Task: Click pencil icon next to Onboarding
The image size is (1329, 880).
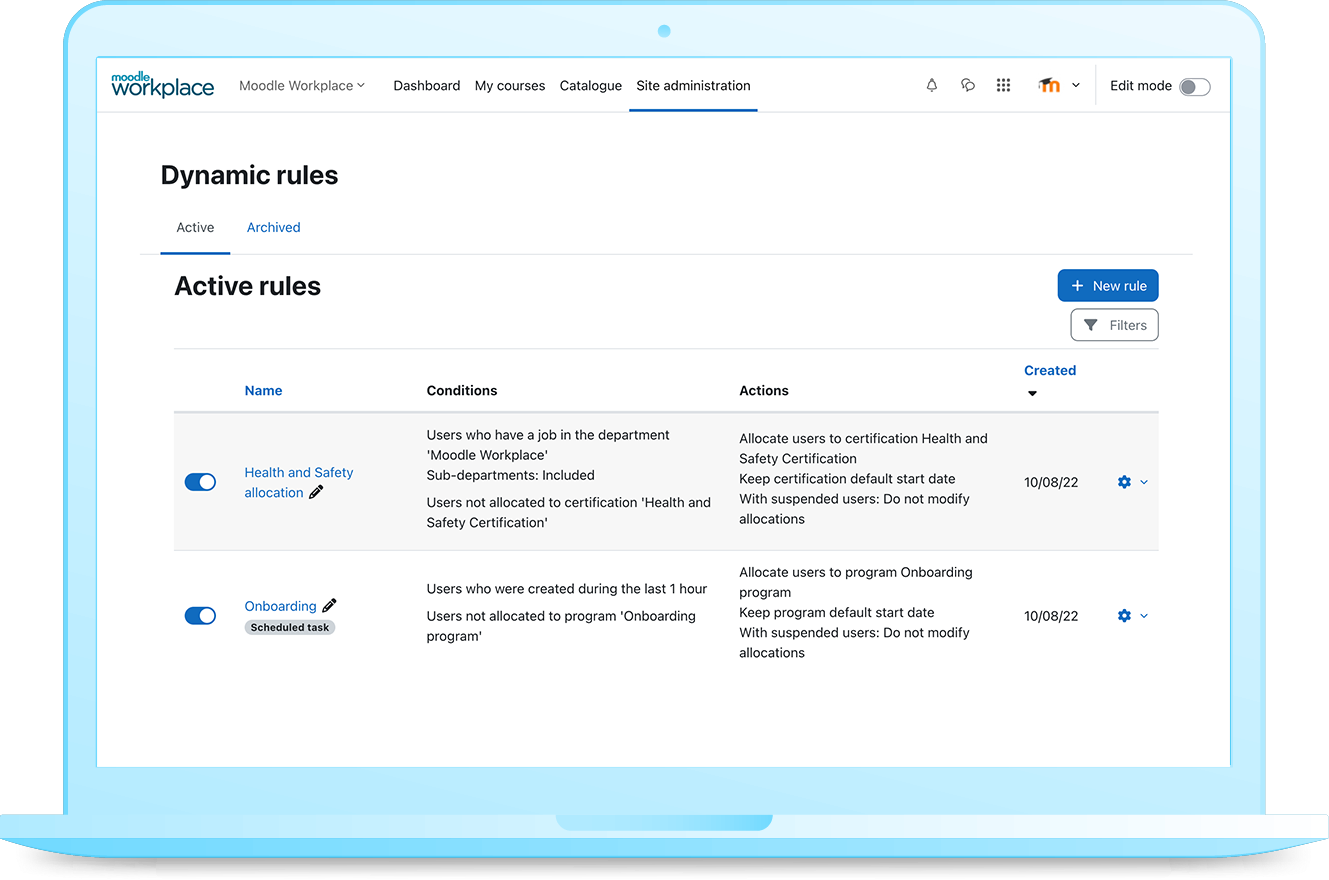Action: 329,605
